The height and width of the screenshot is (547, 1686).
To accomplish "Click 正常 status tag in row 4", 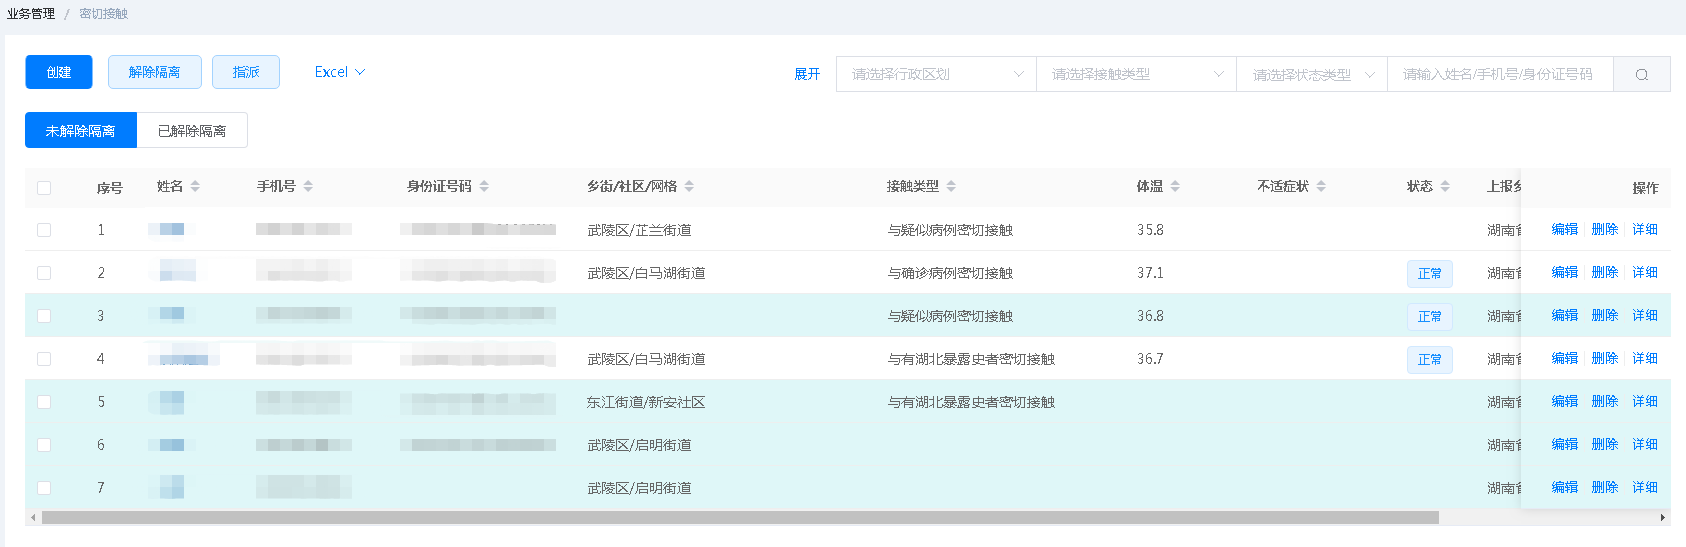I will tap(1430, 359).
